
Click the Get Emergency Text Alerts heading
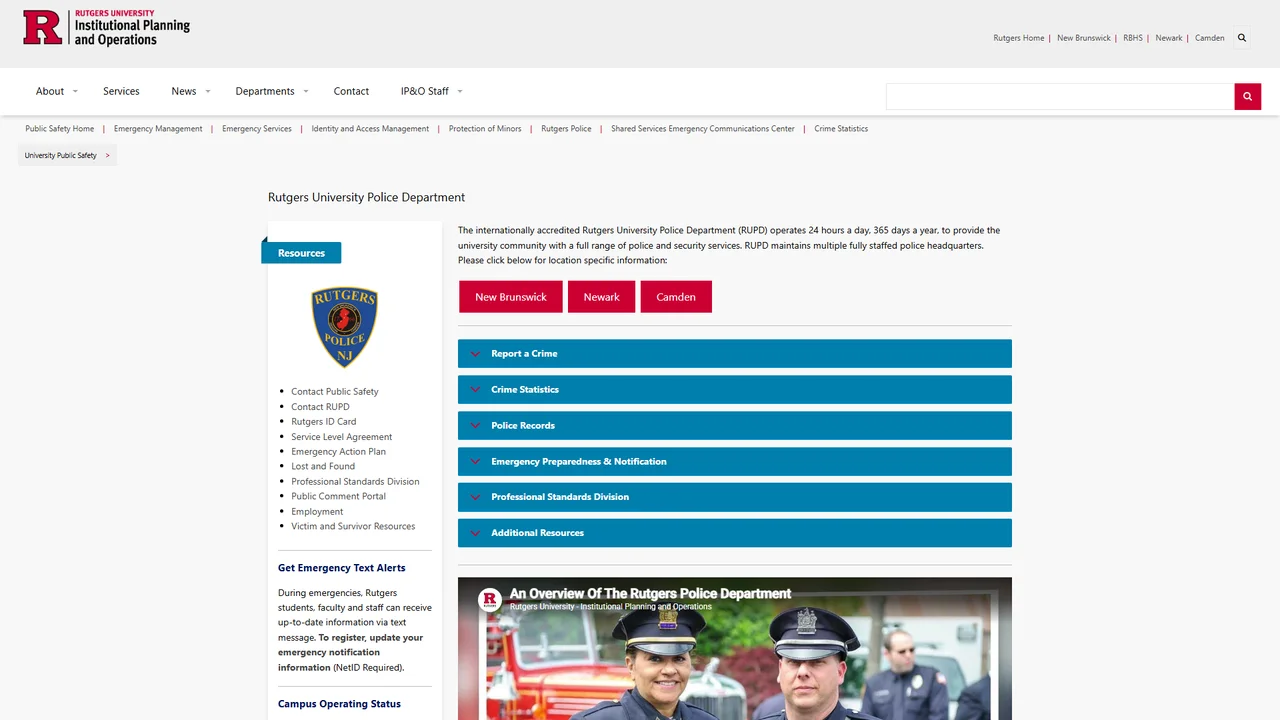(x=342, y=568)
